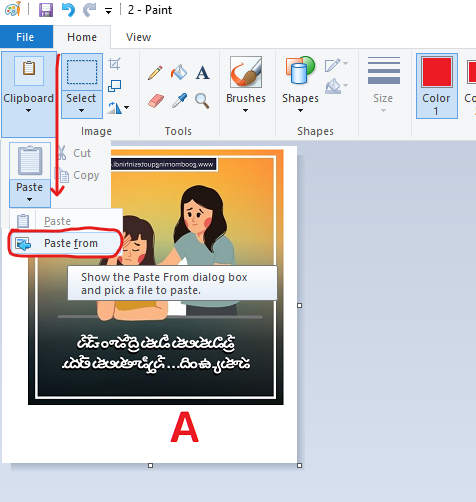Open the File menu
The height and width of the screenshot is (502, 476).
point(25,37)
